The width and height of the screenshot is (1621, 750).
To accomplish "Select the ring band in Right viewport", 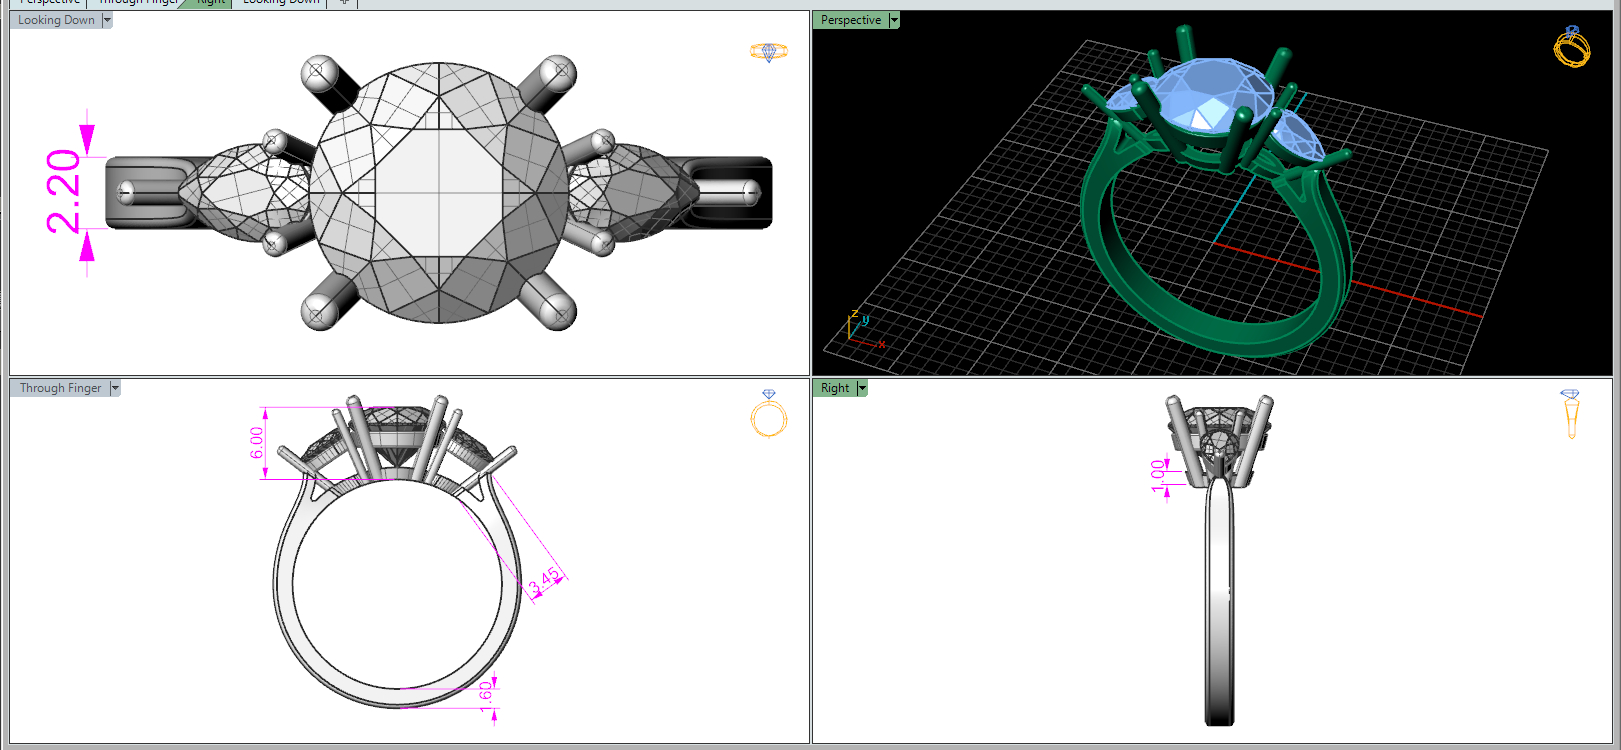I will pos(1219,600).
